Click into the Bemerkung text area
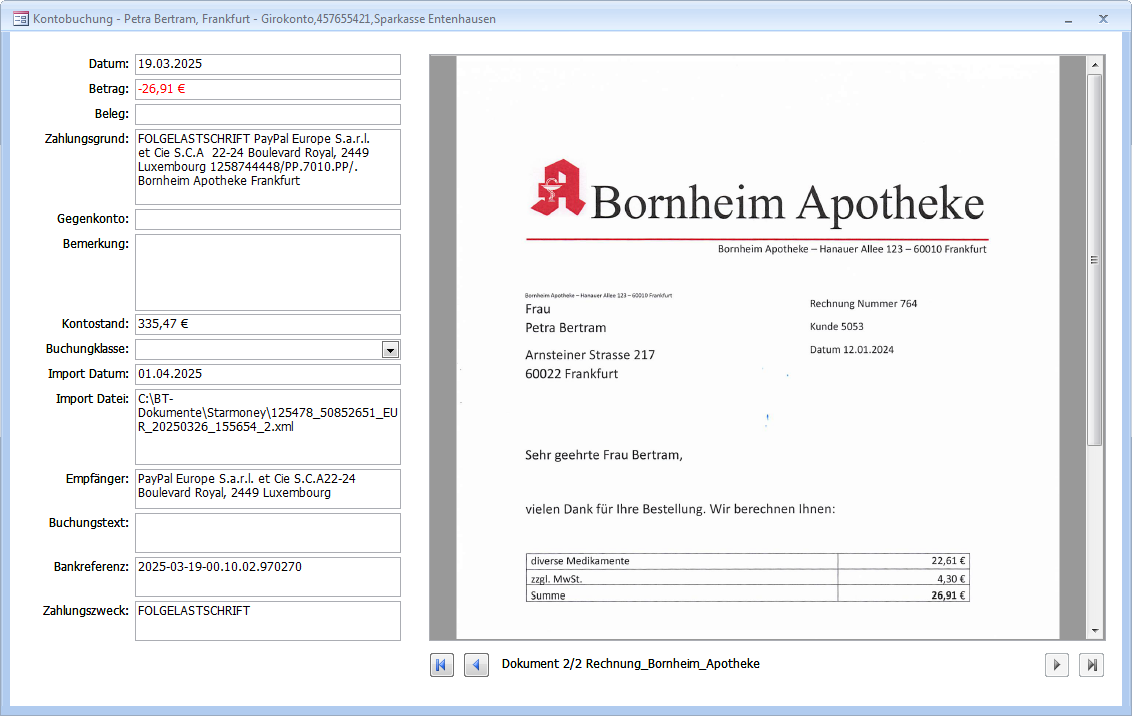 (268, 272)
